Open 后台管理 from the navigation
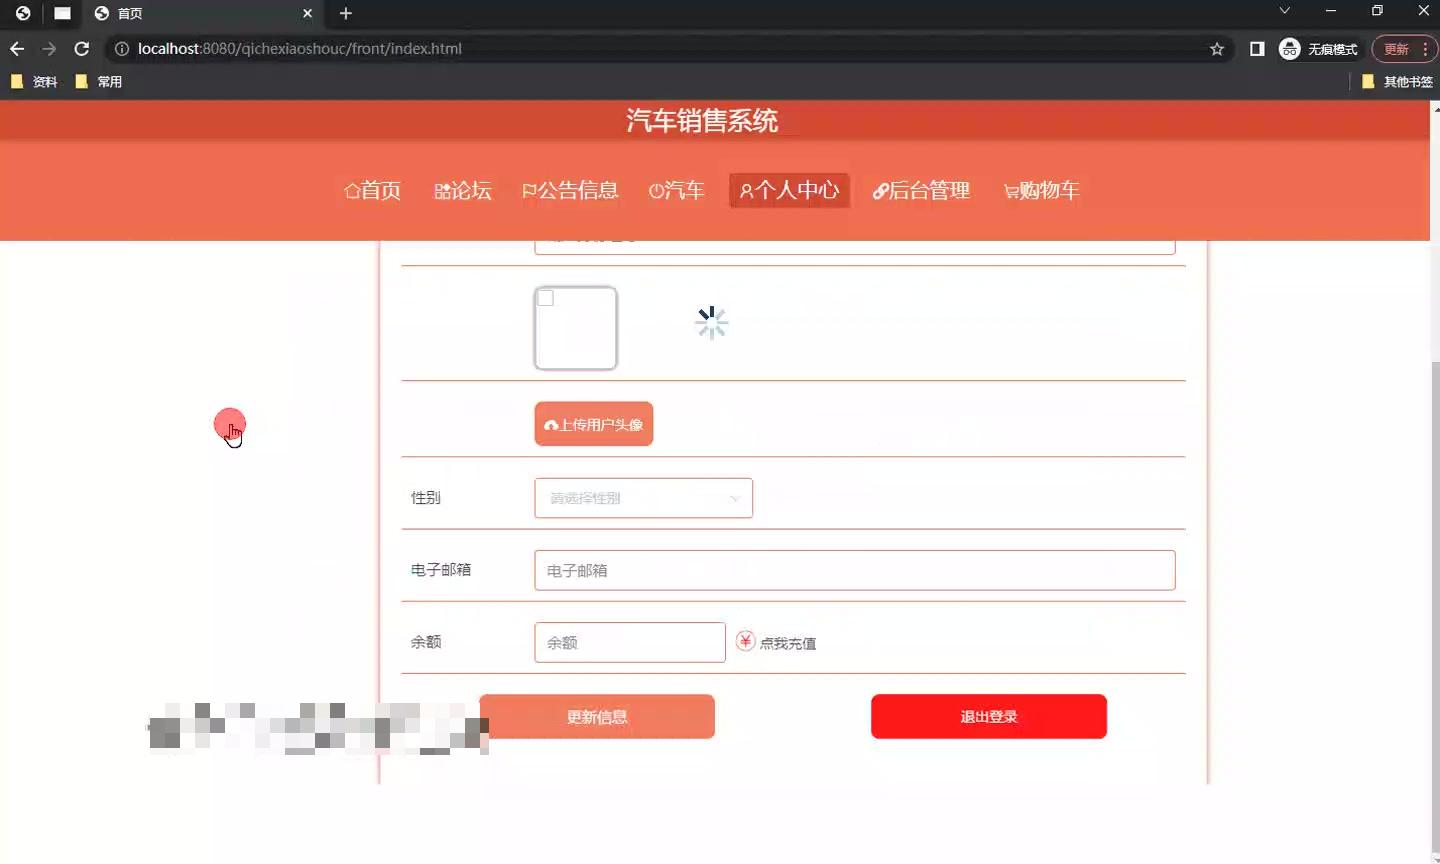 (x=921, y=190)
